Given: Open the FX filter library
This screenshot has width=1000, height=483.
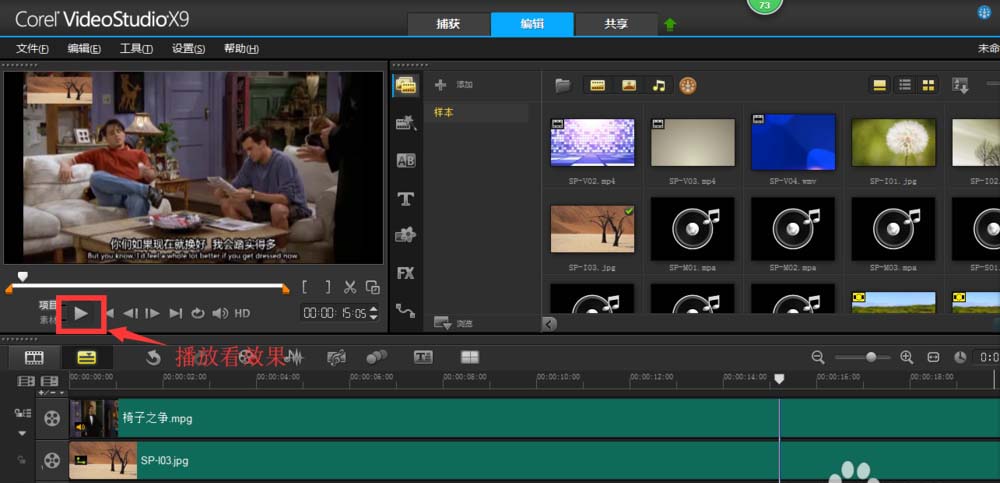Looking at the screenshot, I should pos(406,272).
